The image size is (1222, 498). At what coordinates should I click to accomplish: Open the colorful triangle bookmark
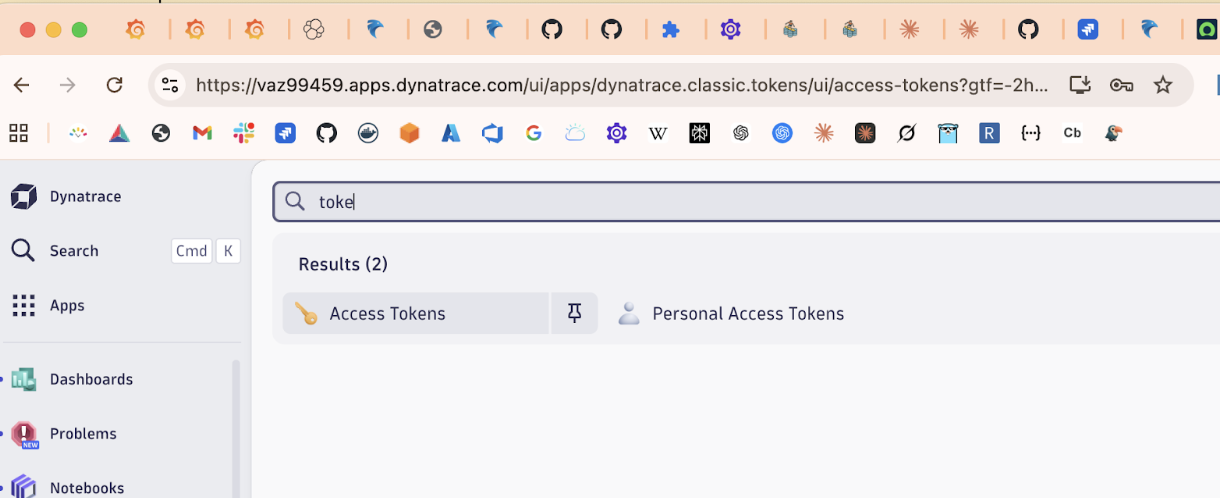pyautogui.click(x=119, y=133)
